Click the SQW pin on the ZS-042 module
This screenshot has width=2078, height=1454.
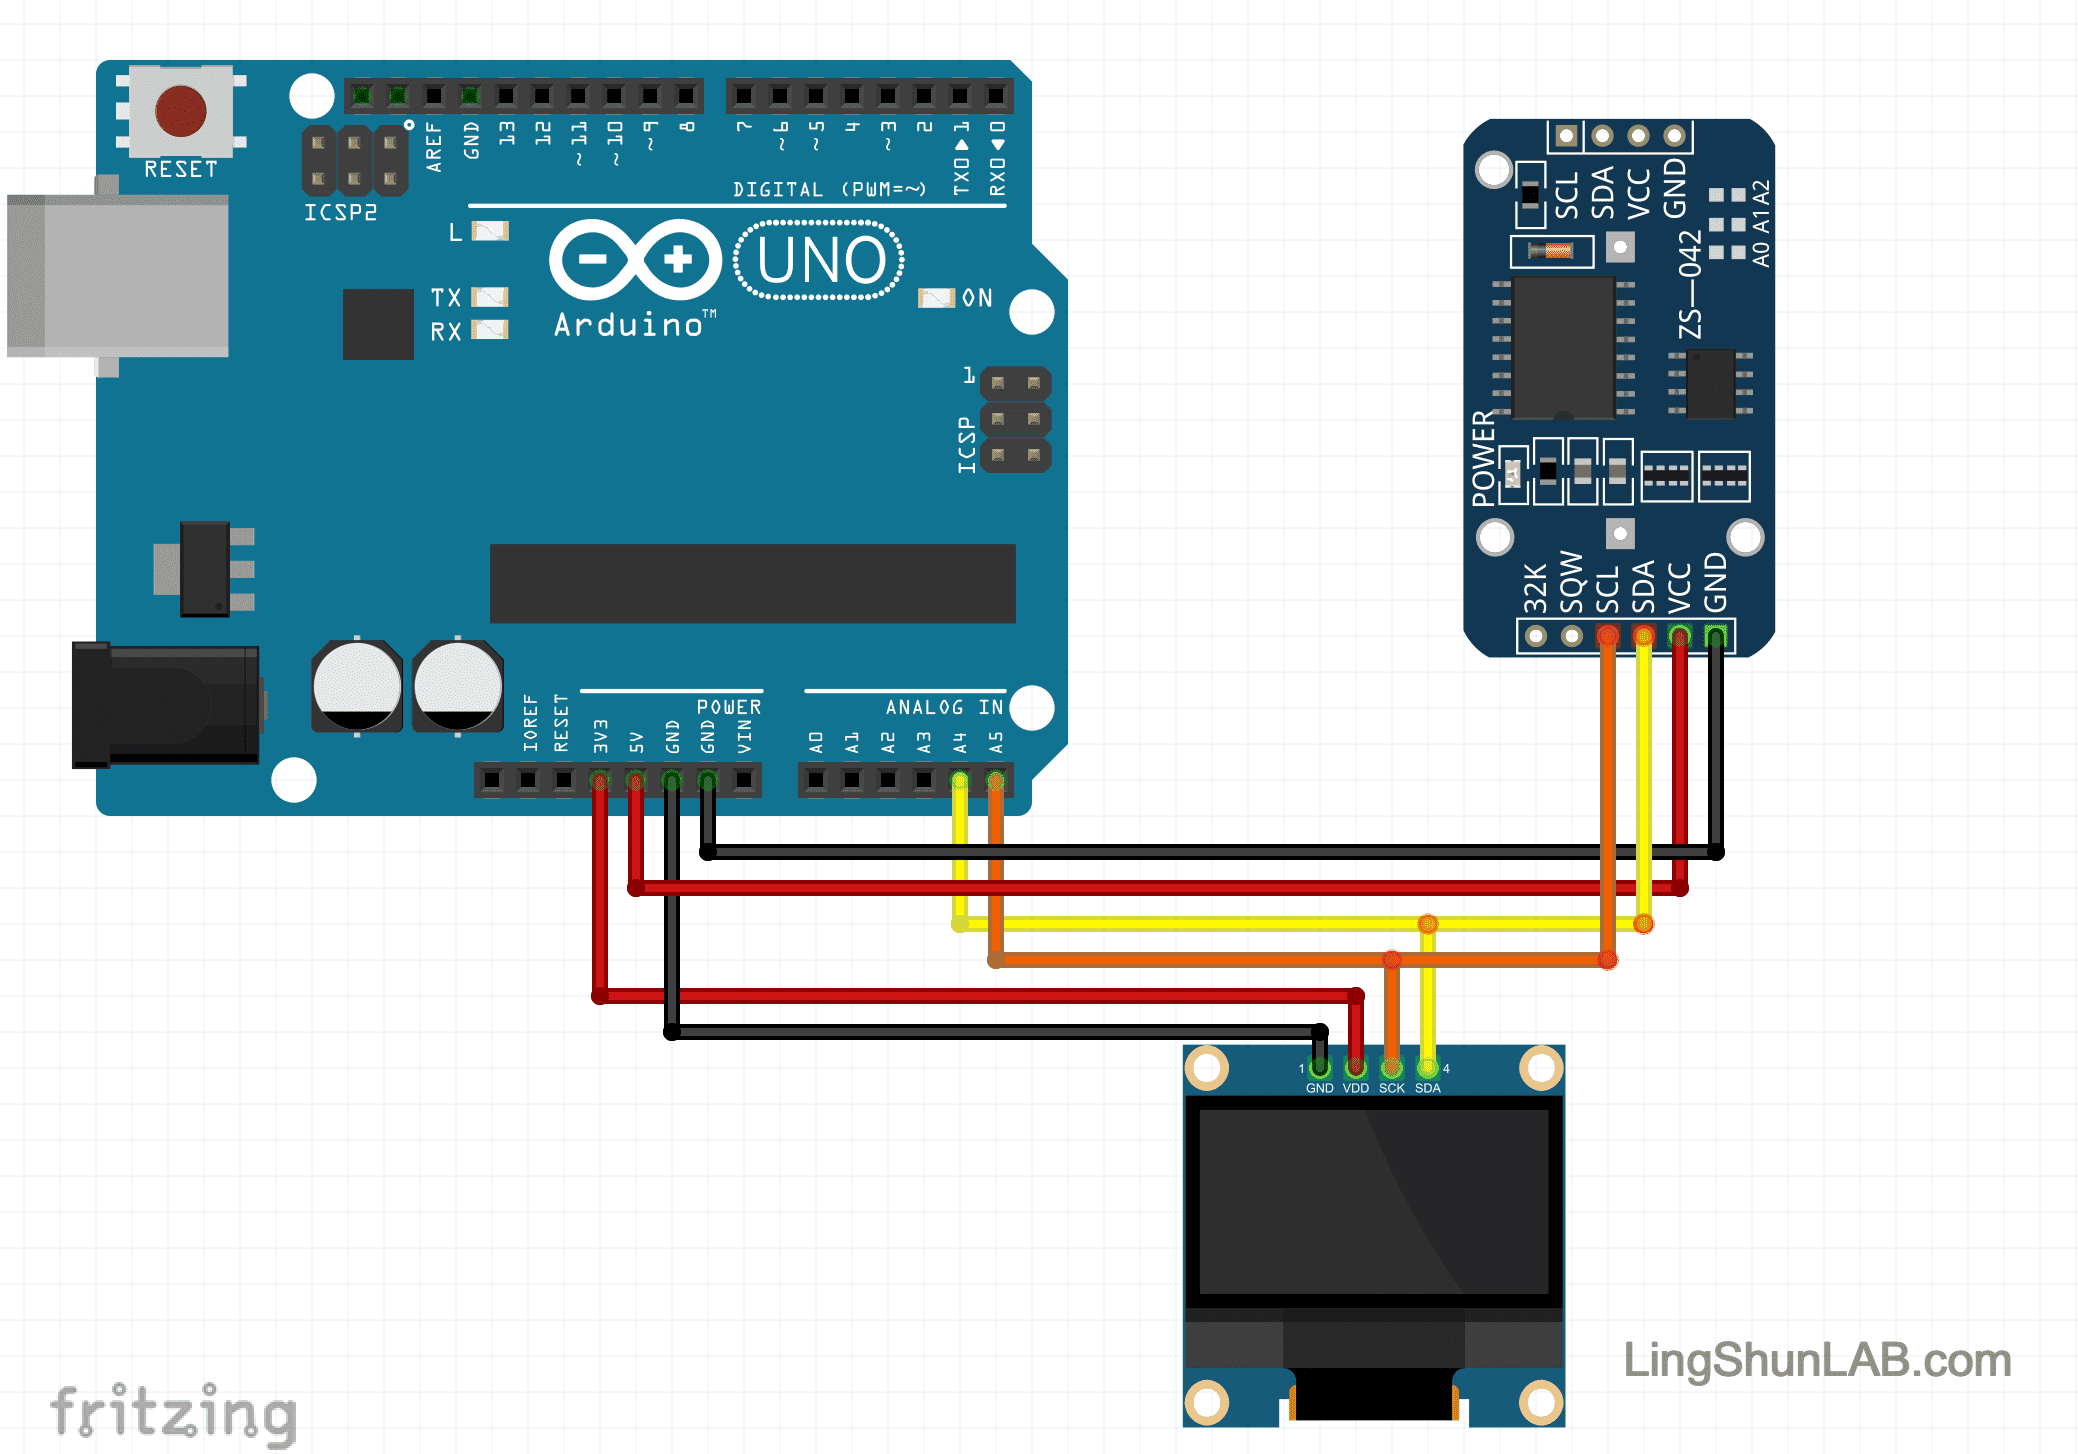pos(1572,636)
